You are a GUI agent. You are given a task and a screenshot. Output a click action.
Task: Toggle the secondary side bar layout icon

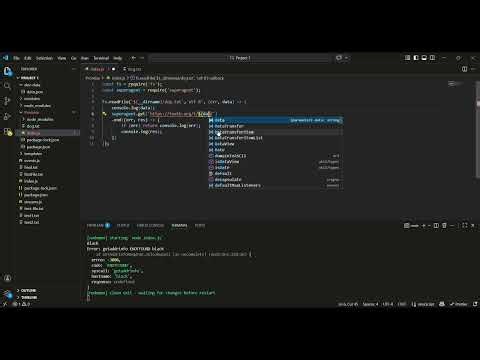click(x=432, y=58)
